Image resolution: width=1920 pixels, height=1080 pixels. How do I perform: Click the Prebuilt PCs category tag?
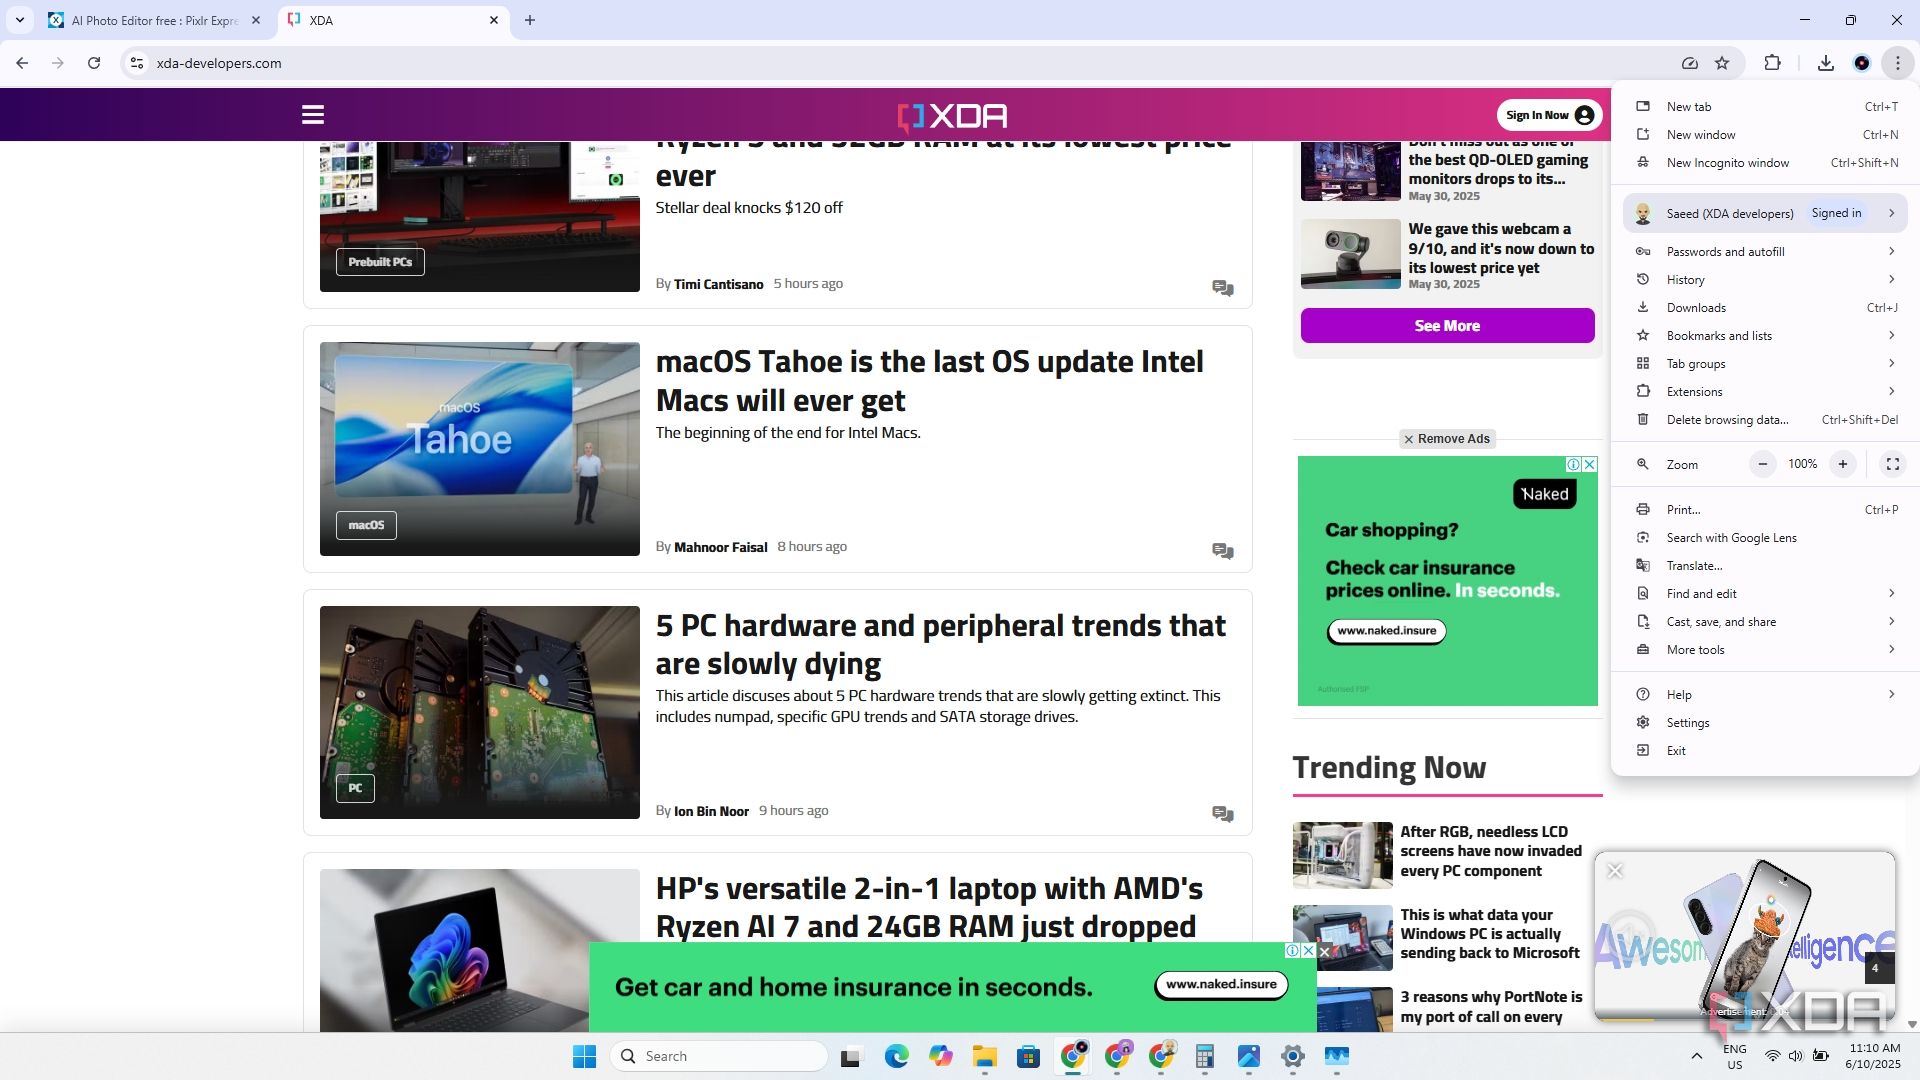click(x=380, y=262)
